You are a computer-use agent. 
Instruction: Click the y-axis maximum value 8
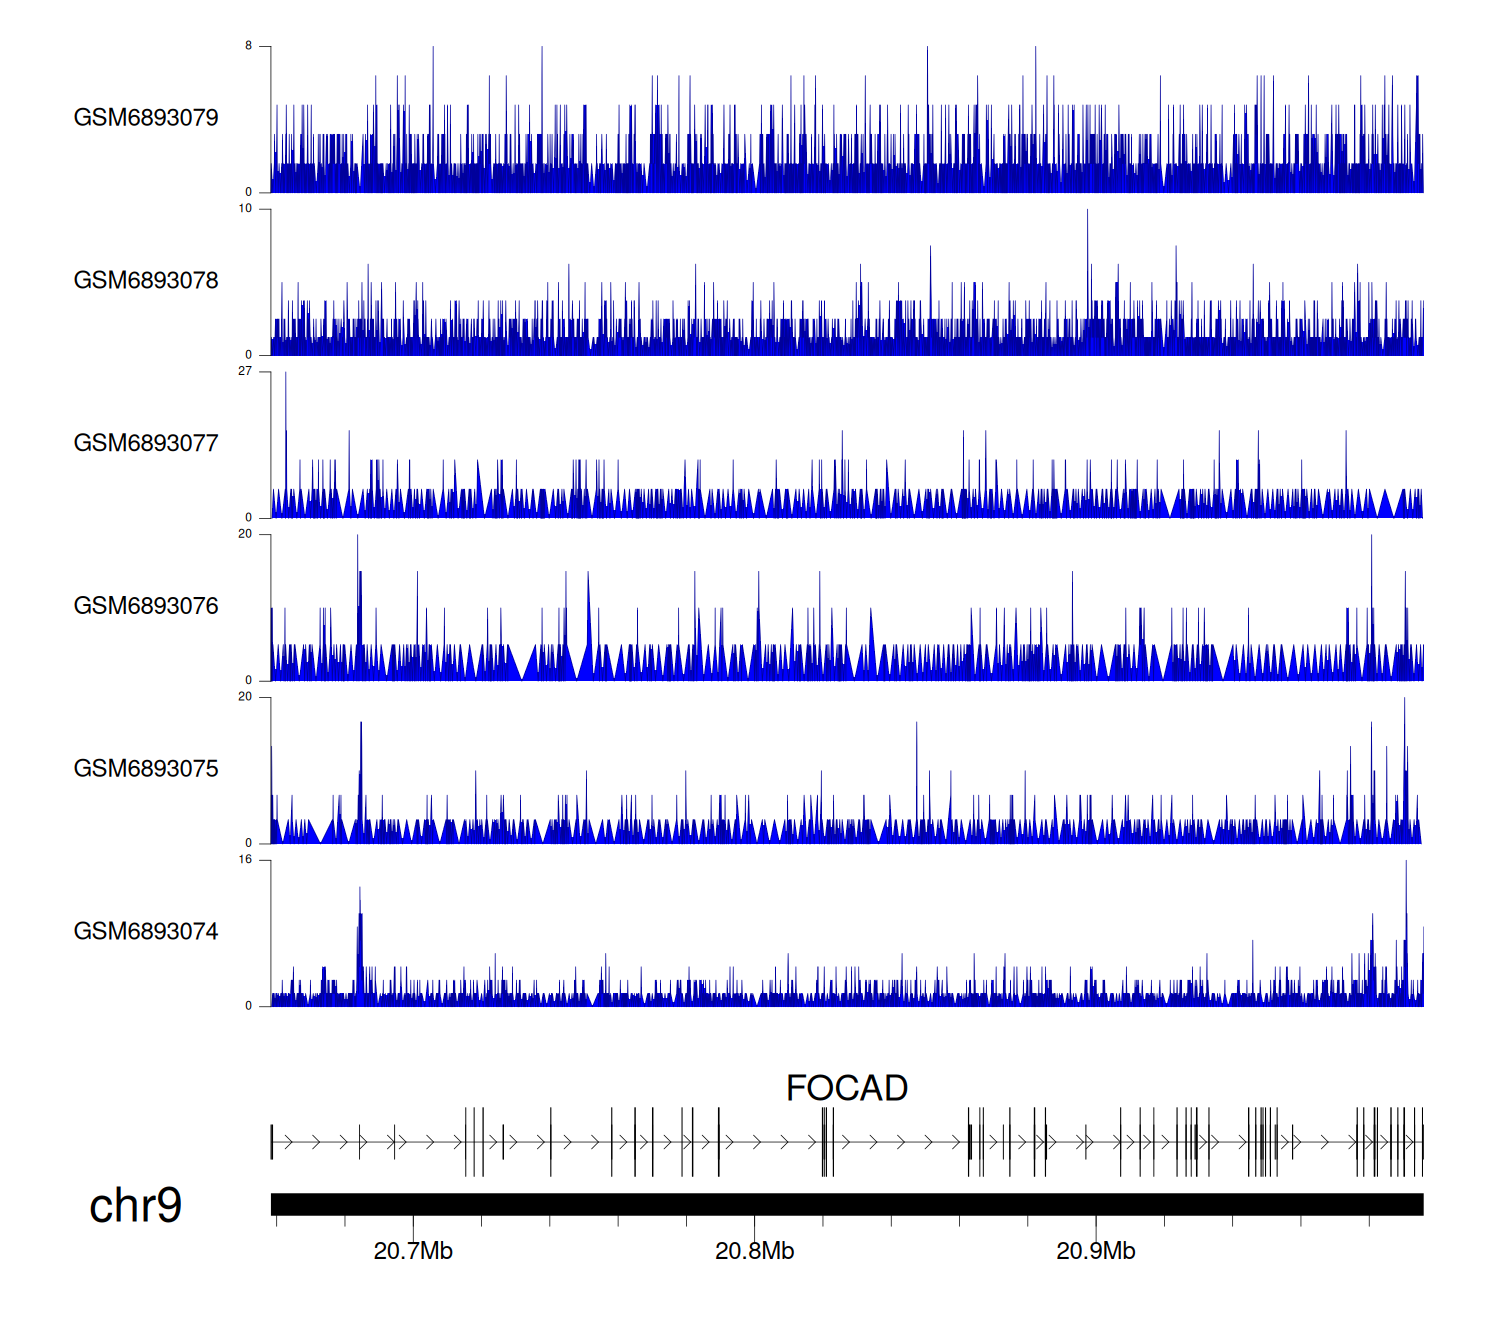pyautogui.click(x=248, y=46)
